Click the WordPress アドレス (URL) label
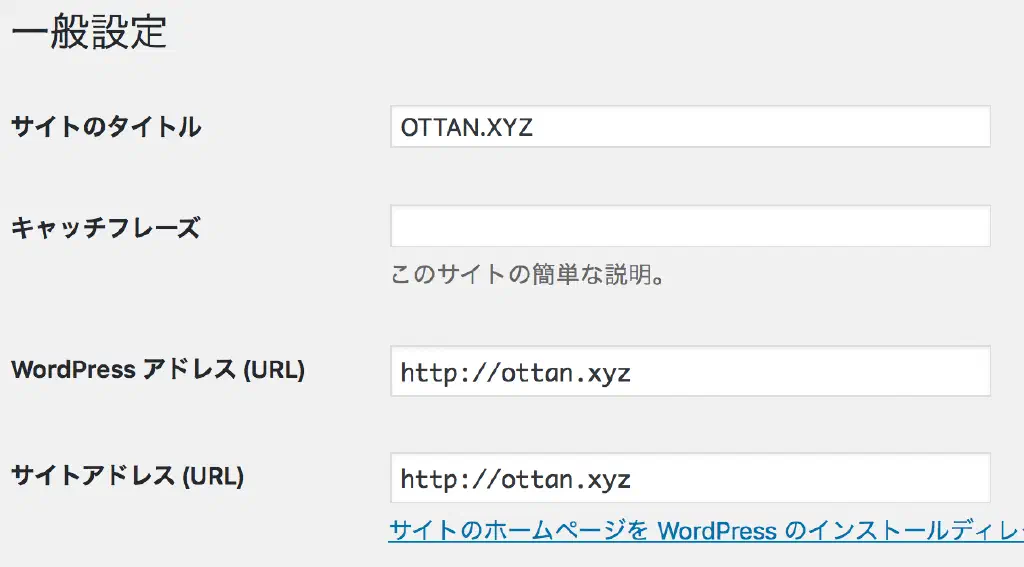Screen dimensions: 1024x567 tap(158, 370)
